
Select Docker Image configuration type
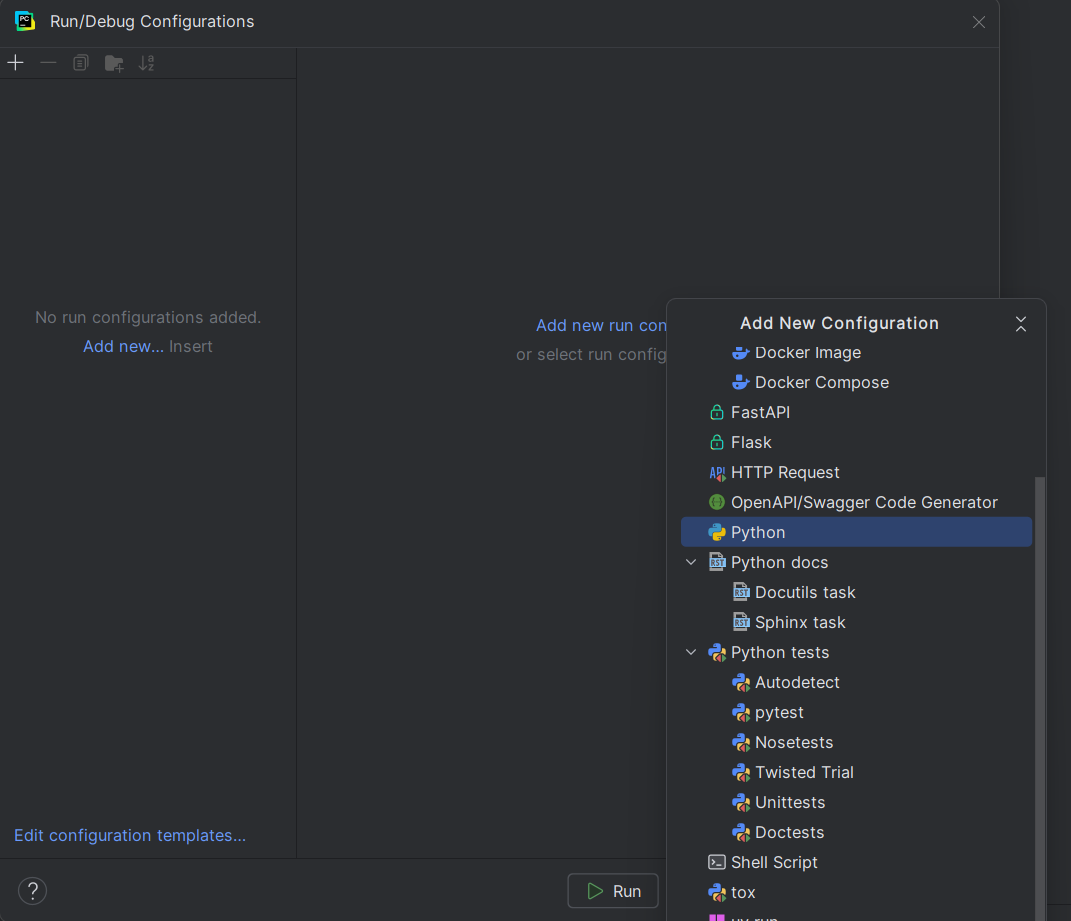pyautogui.click(x=857, y=353)
